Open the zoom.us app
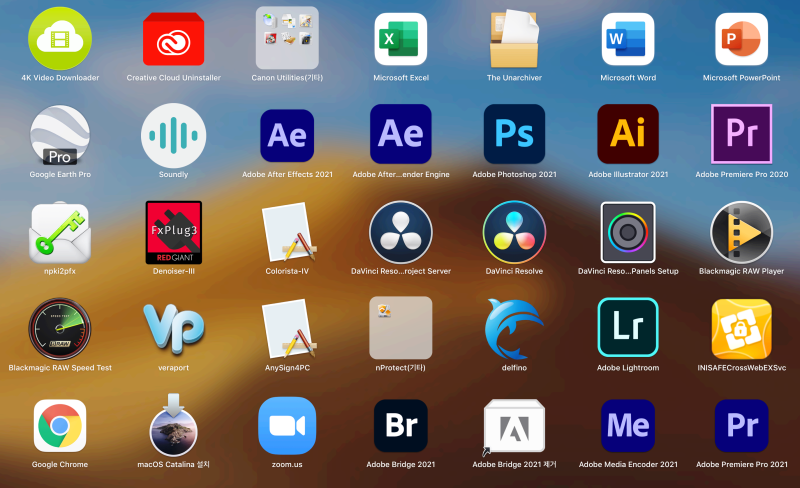The image size is (800, 488). [287, 426]
